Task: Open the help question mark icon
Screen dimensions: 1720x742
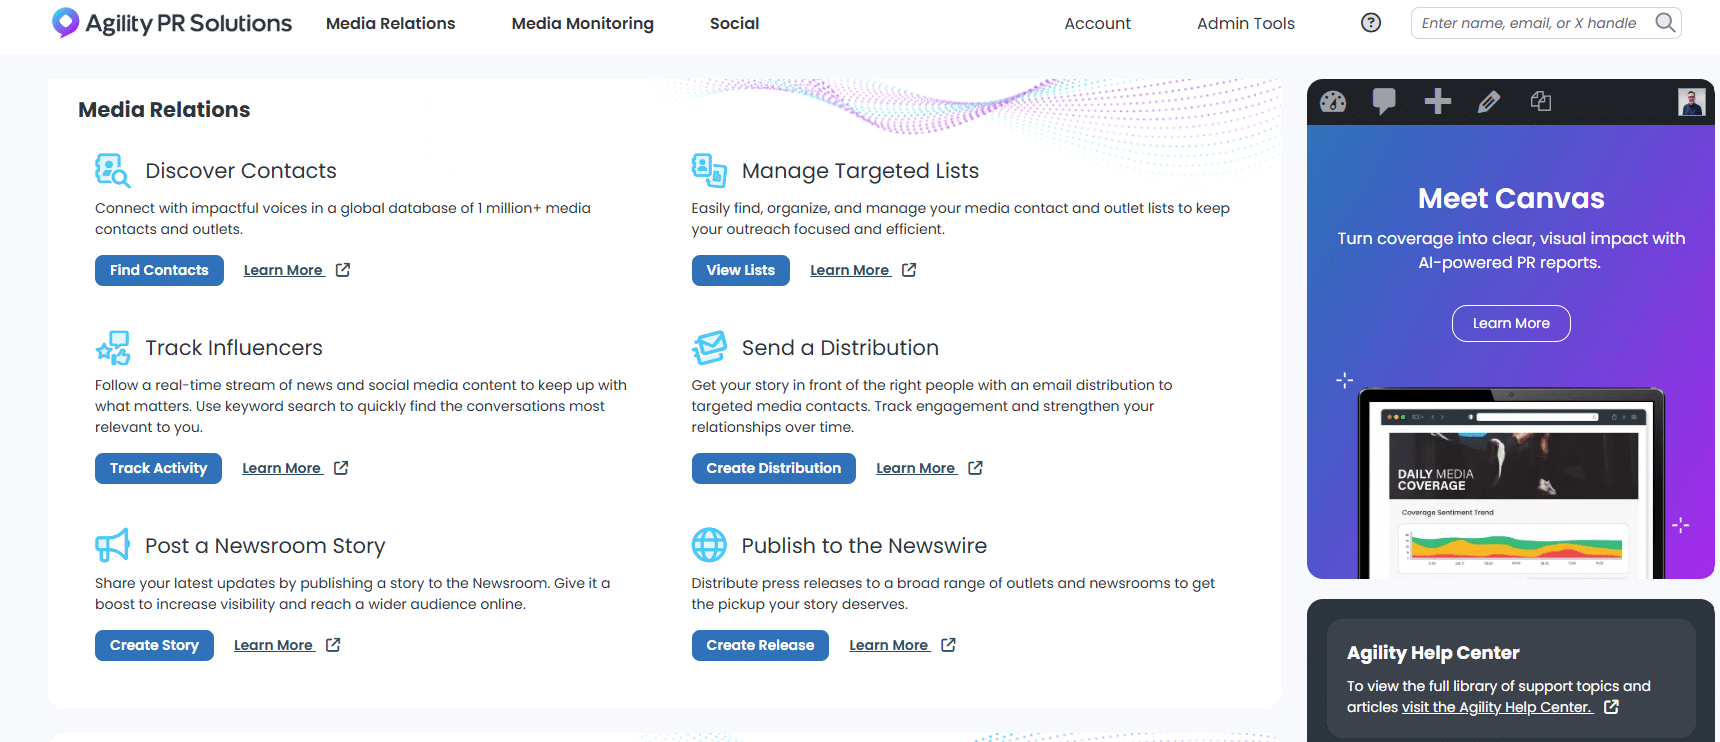Action: click(1371, 23)
